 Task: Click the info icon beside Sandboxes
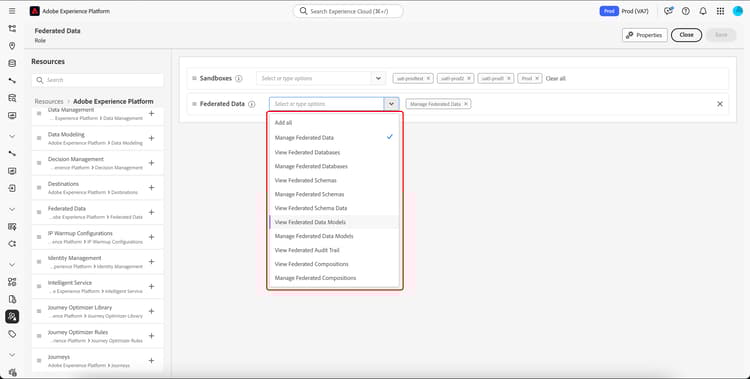point(238,78)
